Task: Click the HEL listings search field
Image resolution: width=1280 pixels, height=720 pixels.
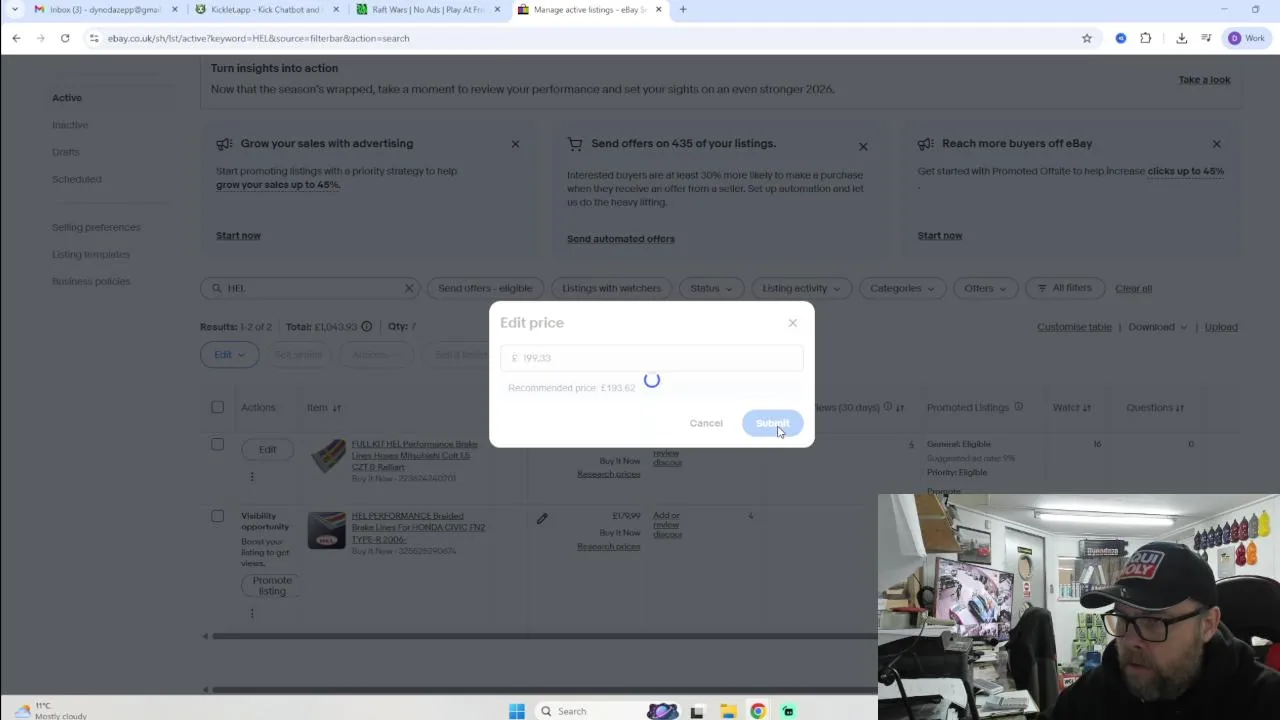Action: tap(310, 288)
